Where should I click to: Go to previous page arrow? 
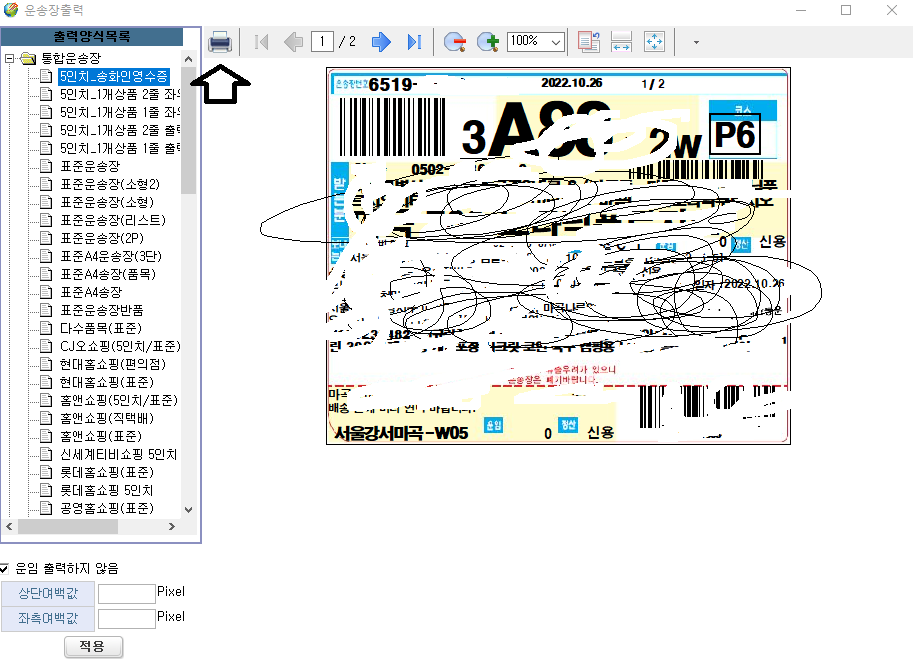pos(293,42)
